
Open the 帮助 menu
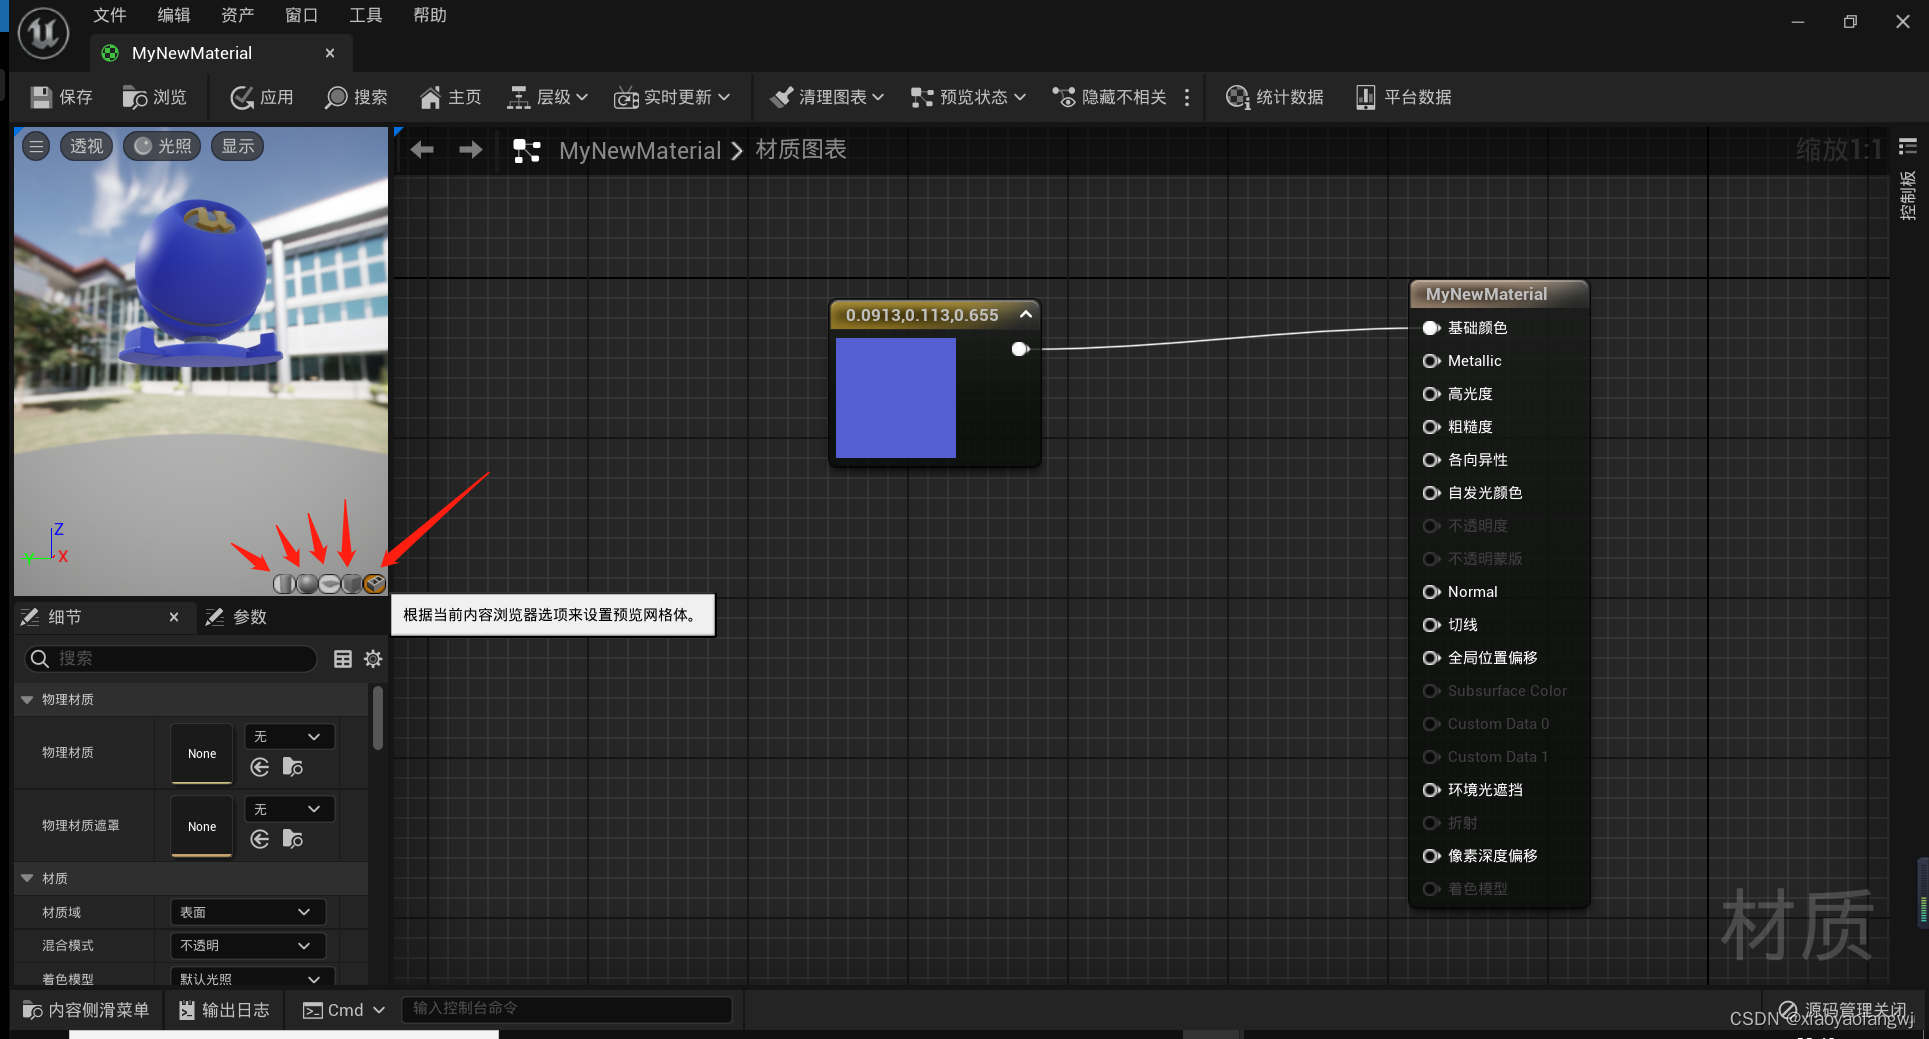coord(430,15)
